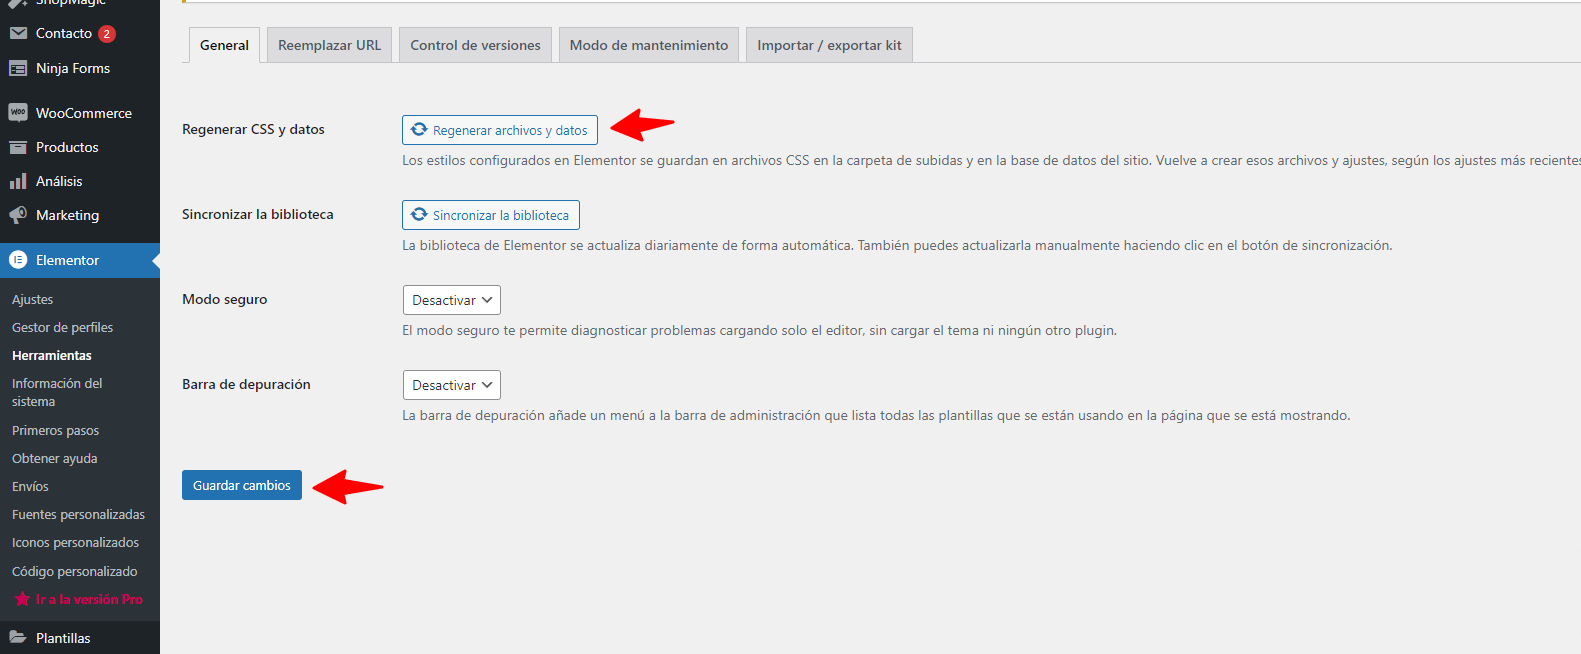Open the Primeros pasos link
The image size is (1581, 654).
55,430
